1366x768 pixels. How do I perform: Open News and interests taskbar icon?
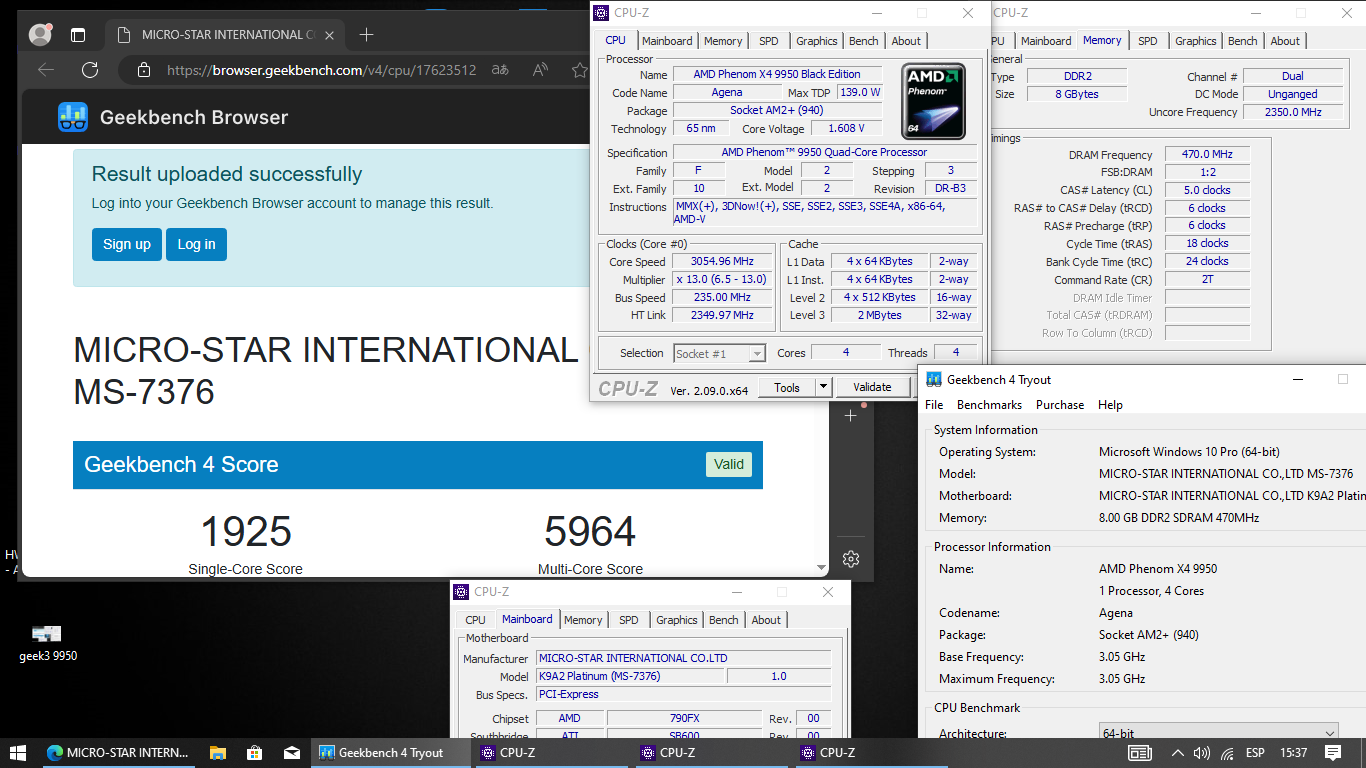[1139, 752]
